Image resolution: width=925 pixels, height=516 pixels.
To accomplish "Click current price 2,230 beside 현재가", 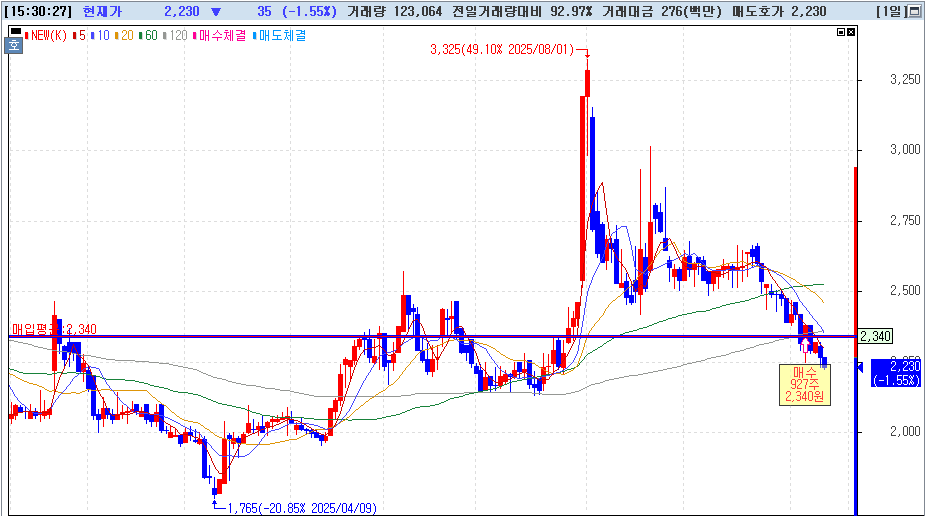I will 182,11.
